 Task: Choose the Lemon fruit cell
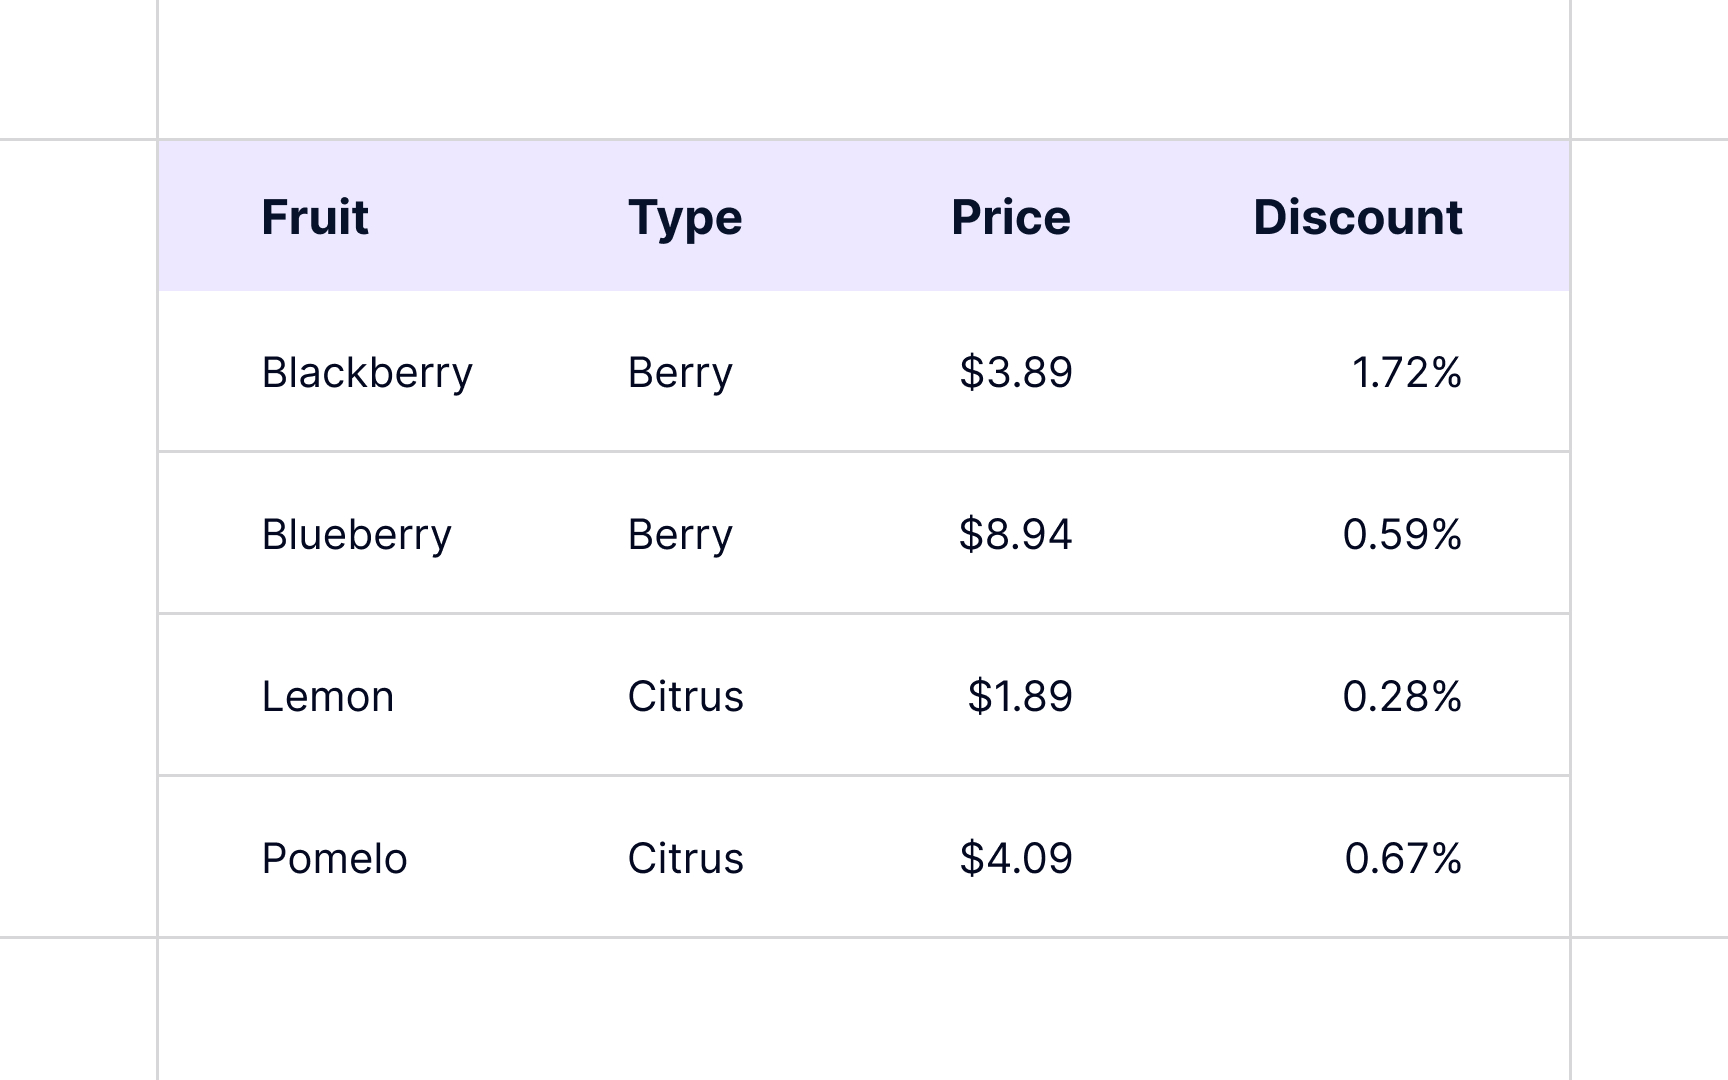[x=328, y=697]
